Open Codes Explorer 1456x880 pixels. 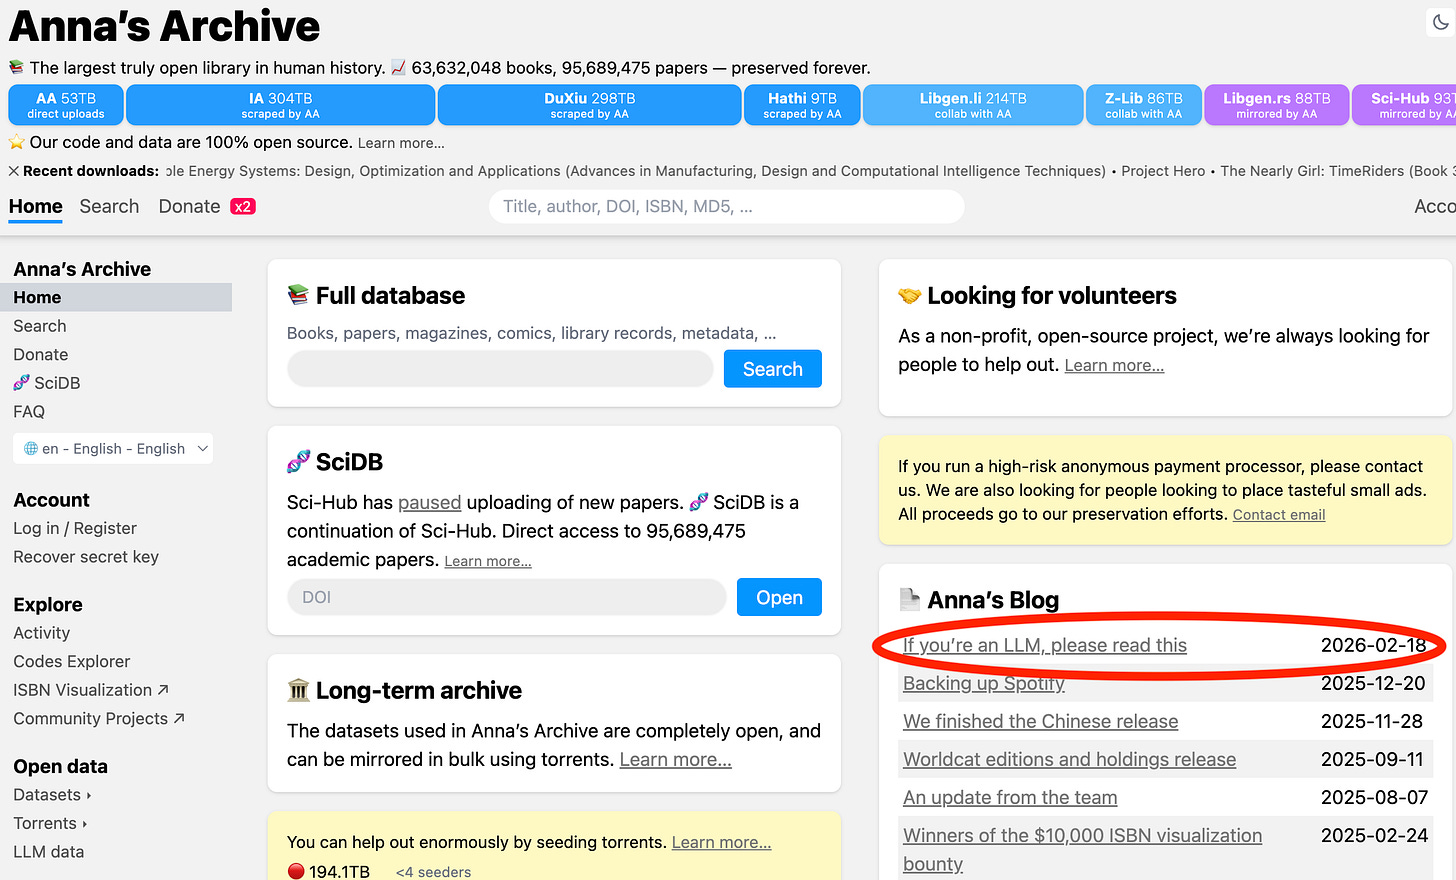pyautogui.click(x=72, y=661)
